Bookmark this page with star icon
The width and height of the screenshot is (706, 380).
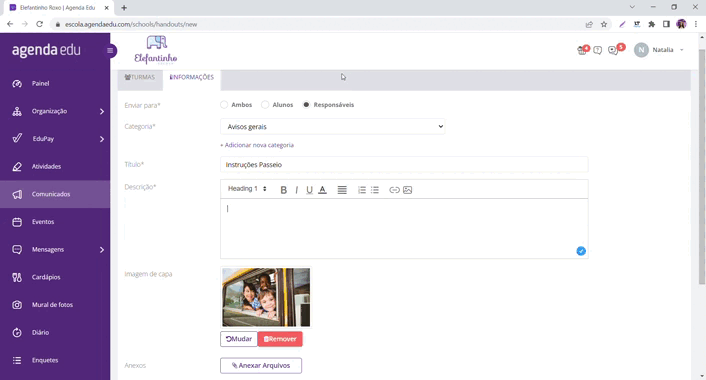604,24
